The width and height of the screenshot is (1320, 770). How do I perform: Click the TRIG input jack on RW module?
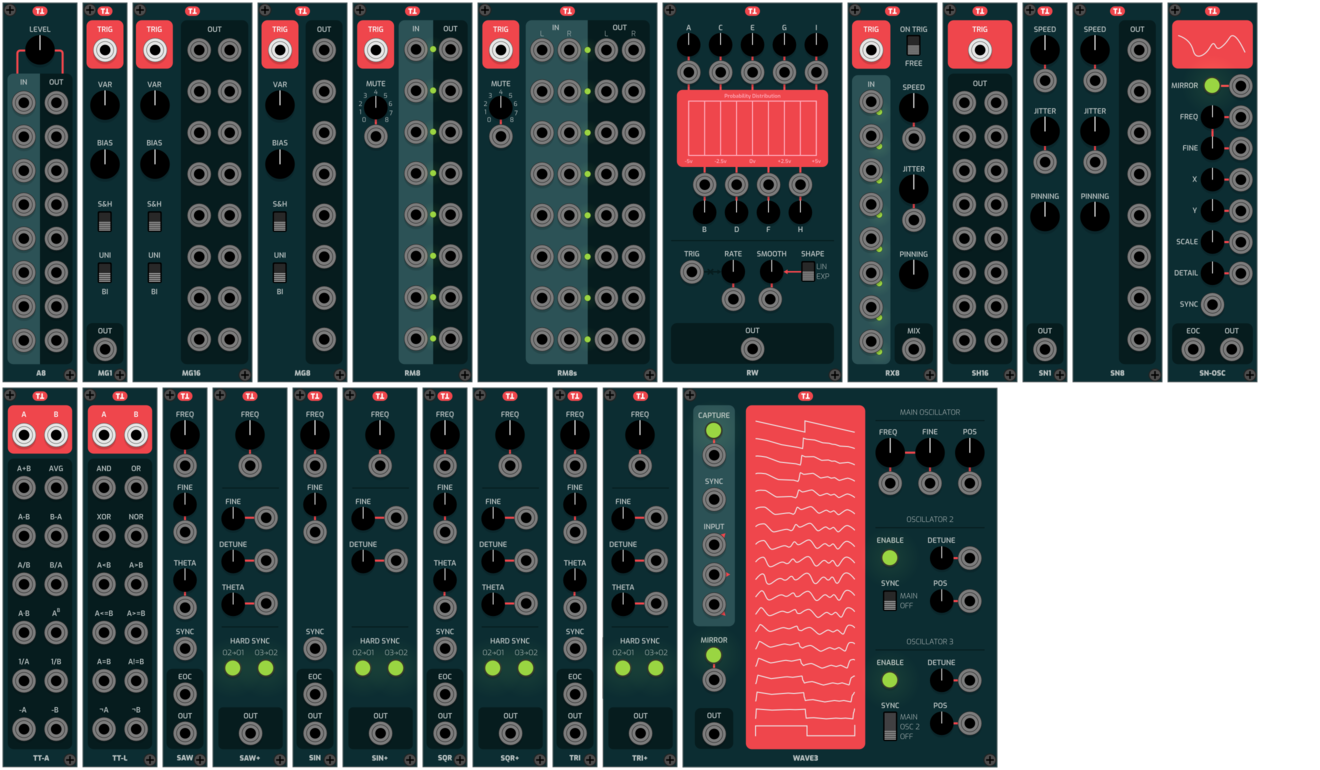[691, 272]
